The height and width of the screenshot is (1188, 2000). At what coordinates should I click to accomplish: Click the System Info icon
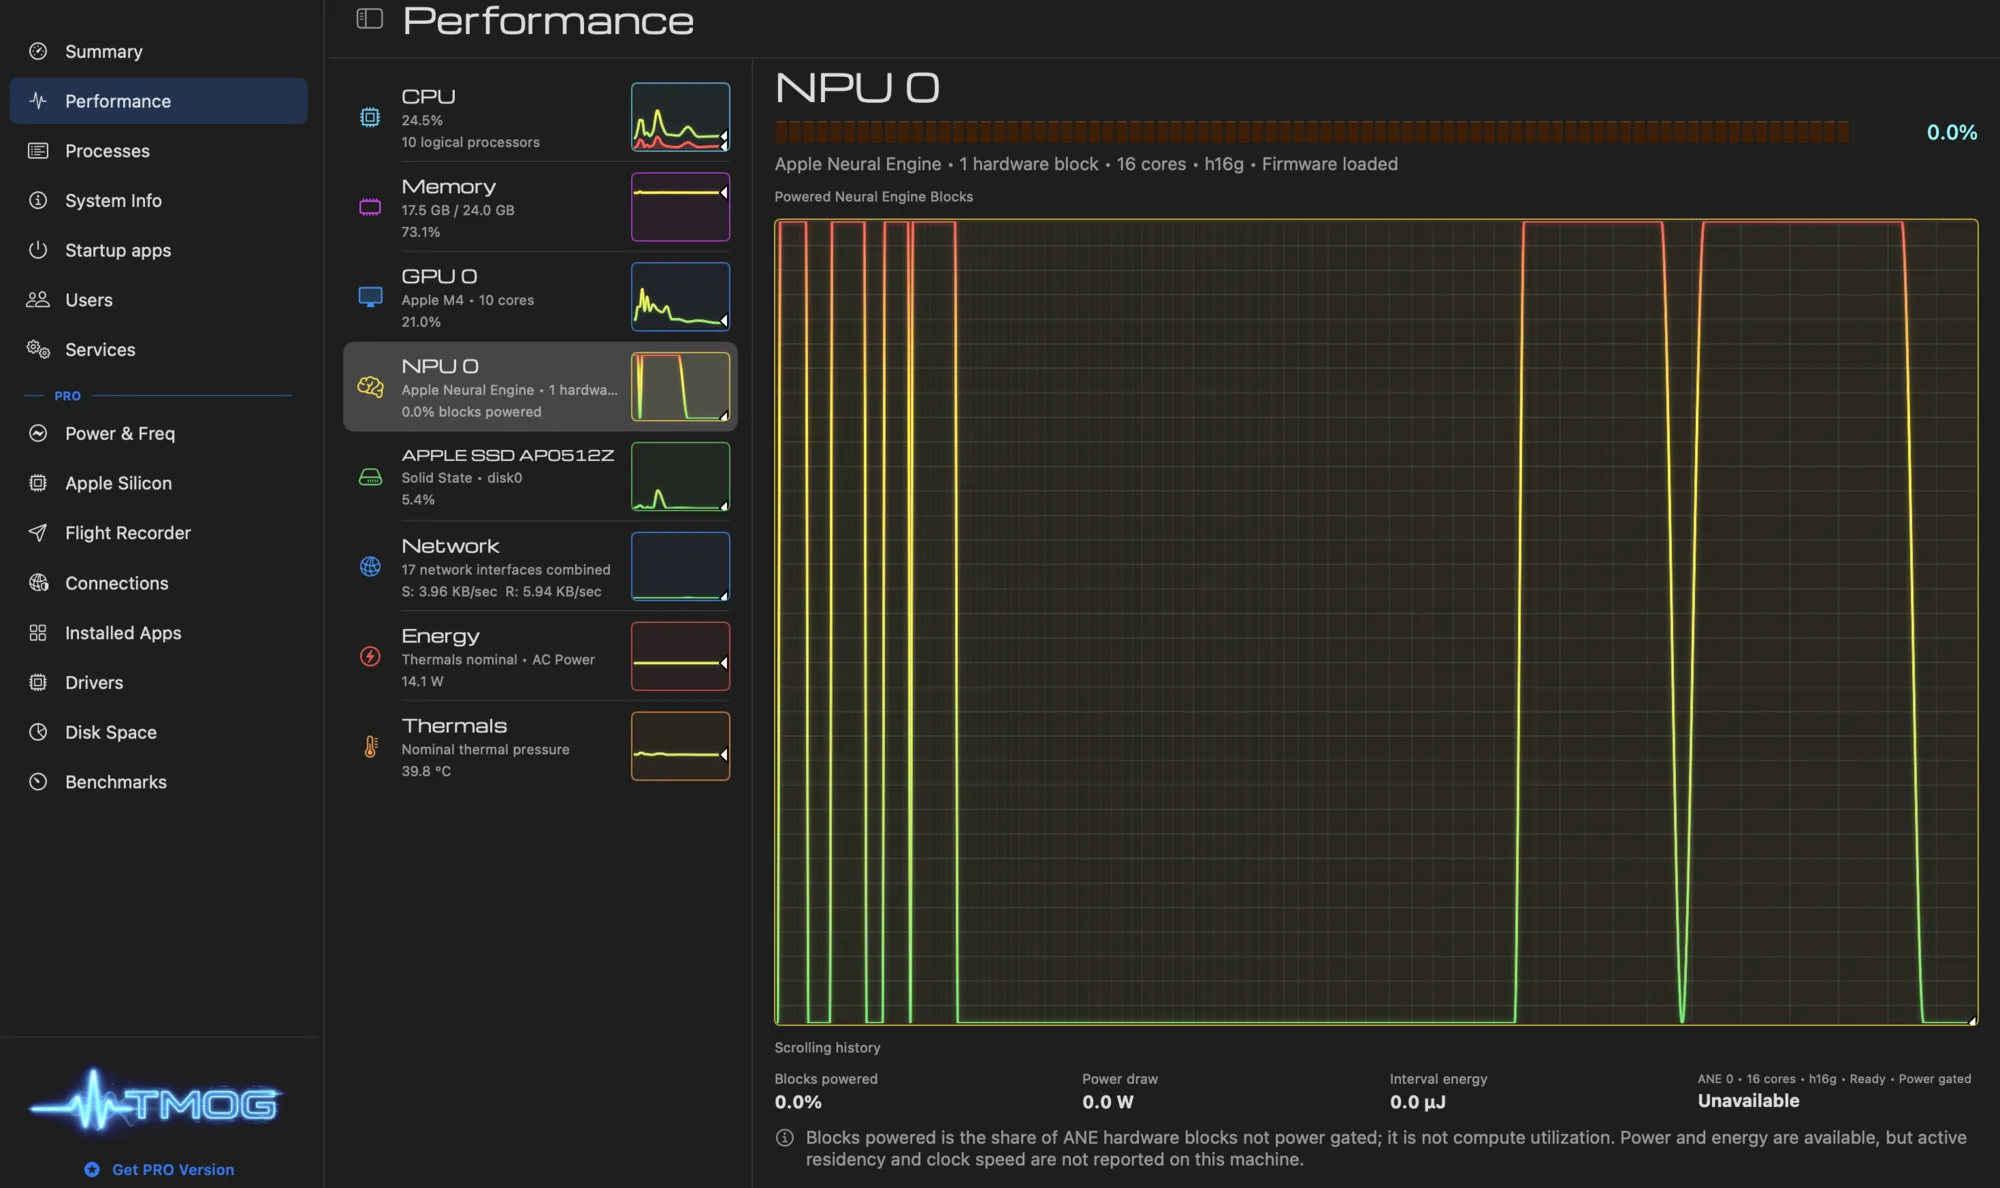coord(38,200)
